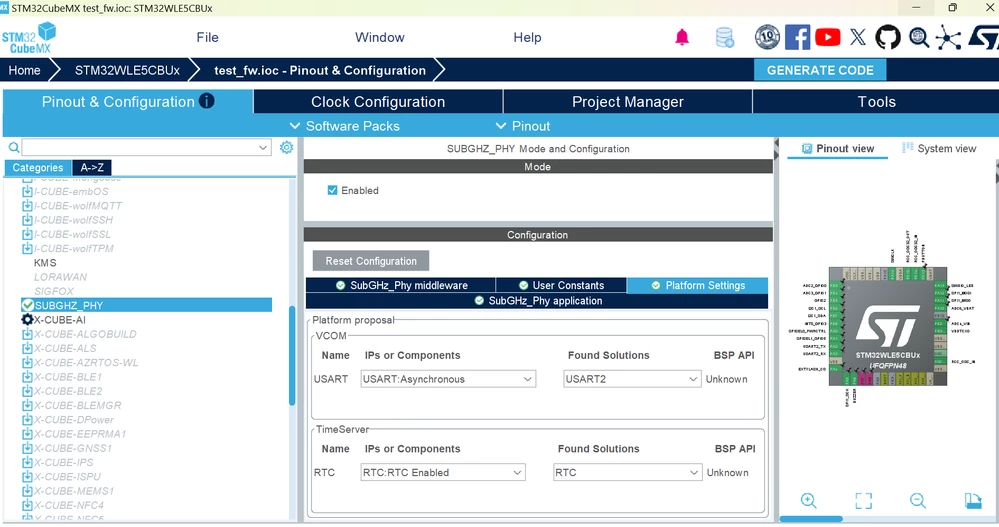Open the notifications bell icon
Image resolution: width=999 pixels, height=527 pixels.
(x=682, y=38)
